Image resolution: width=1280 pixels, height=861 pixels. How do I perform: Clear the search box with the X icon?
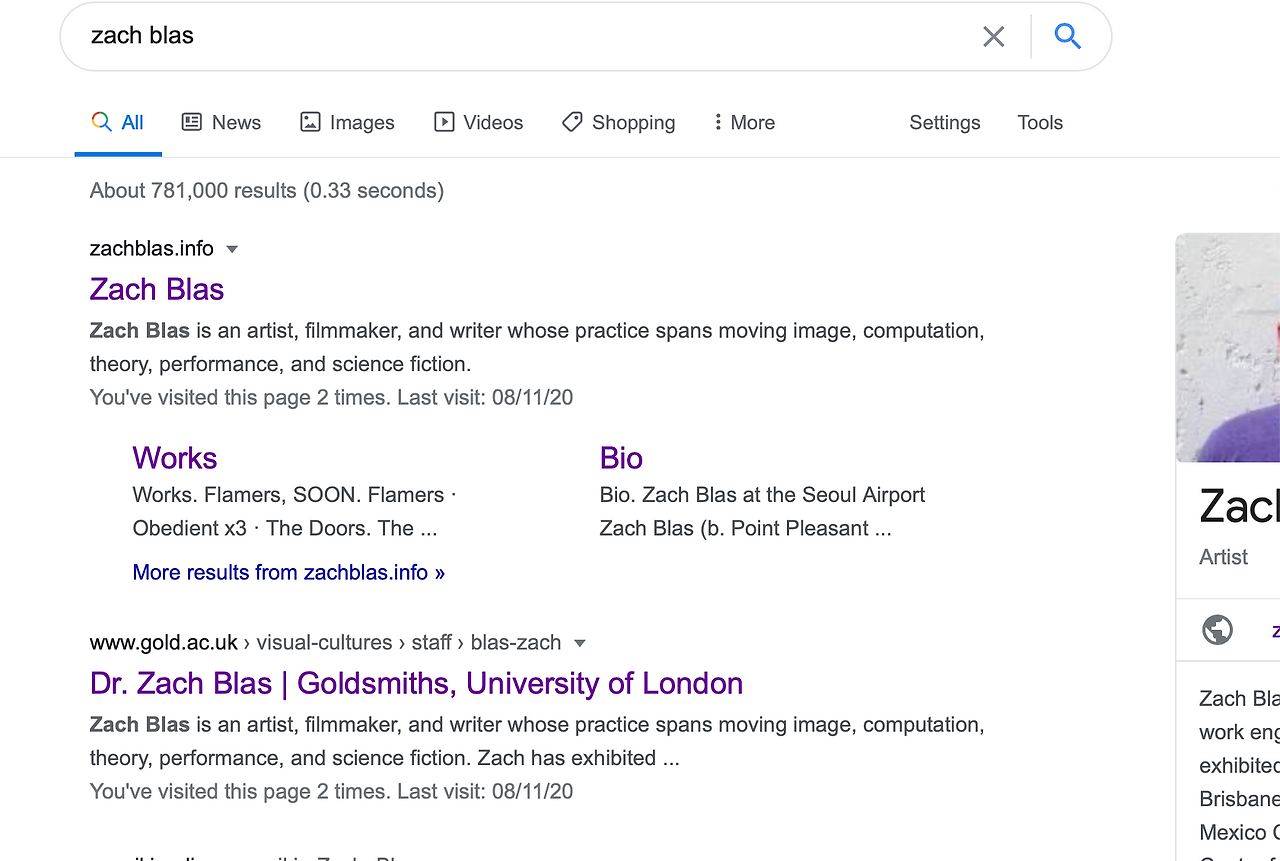[x=993, y=37]
